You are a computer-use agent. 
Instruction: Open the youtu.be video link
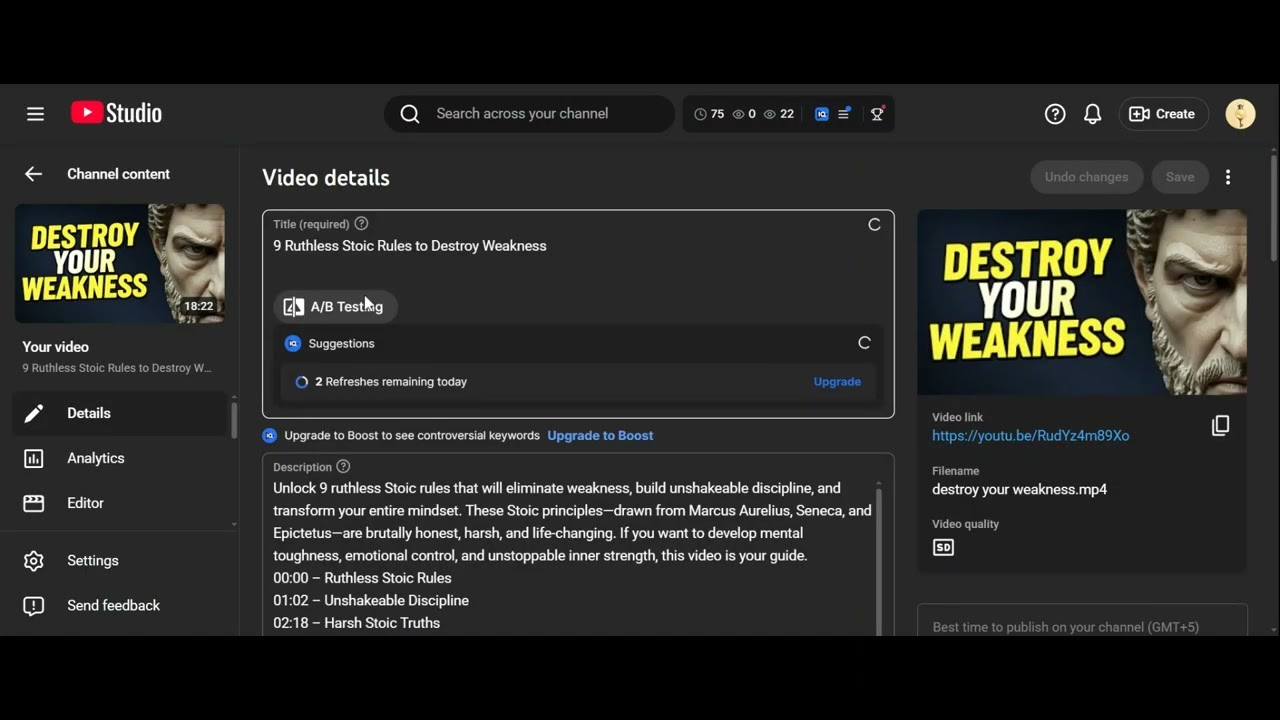click(x=1030, y=436)
